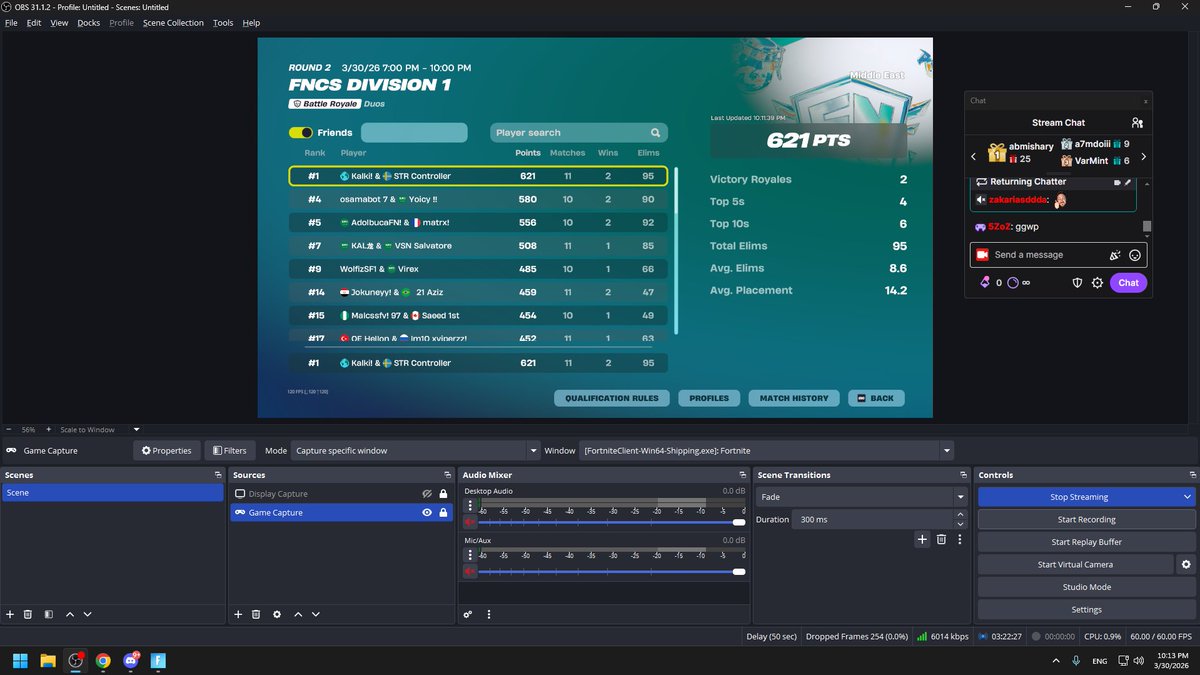Click Start Recording button
This screenshot has width=1200, height=675.
(1086, 519)
